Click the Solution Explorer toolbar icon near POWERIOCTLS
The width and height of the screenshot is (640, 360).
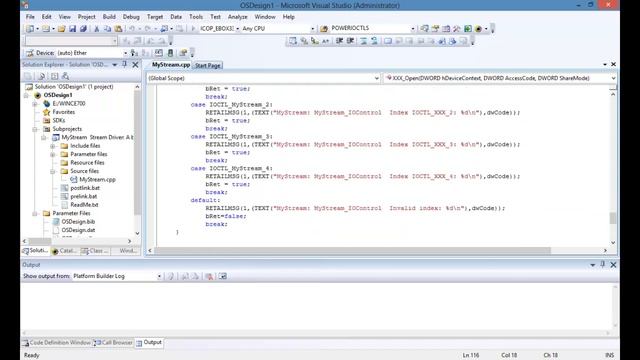coord(424,29)
